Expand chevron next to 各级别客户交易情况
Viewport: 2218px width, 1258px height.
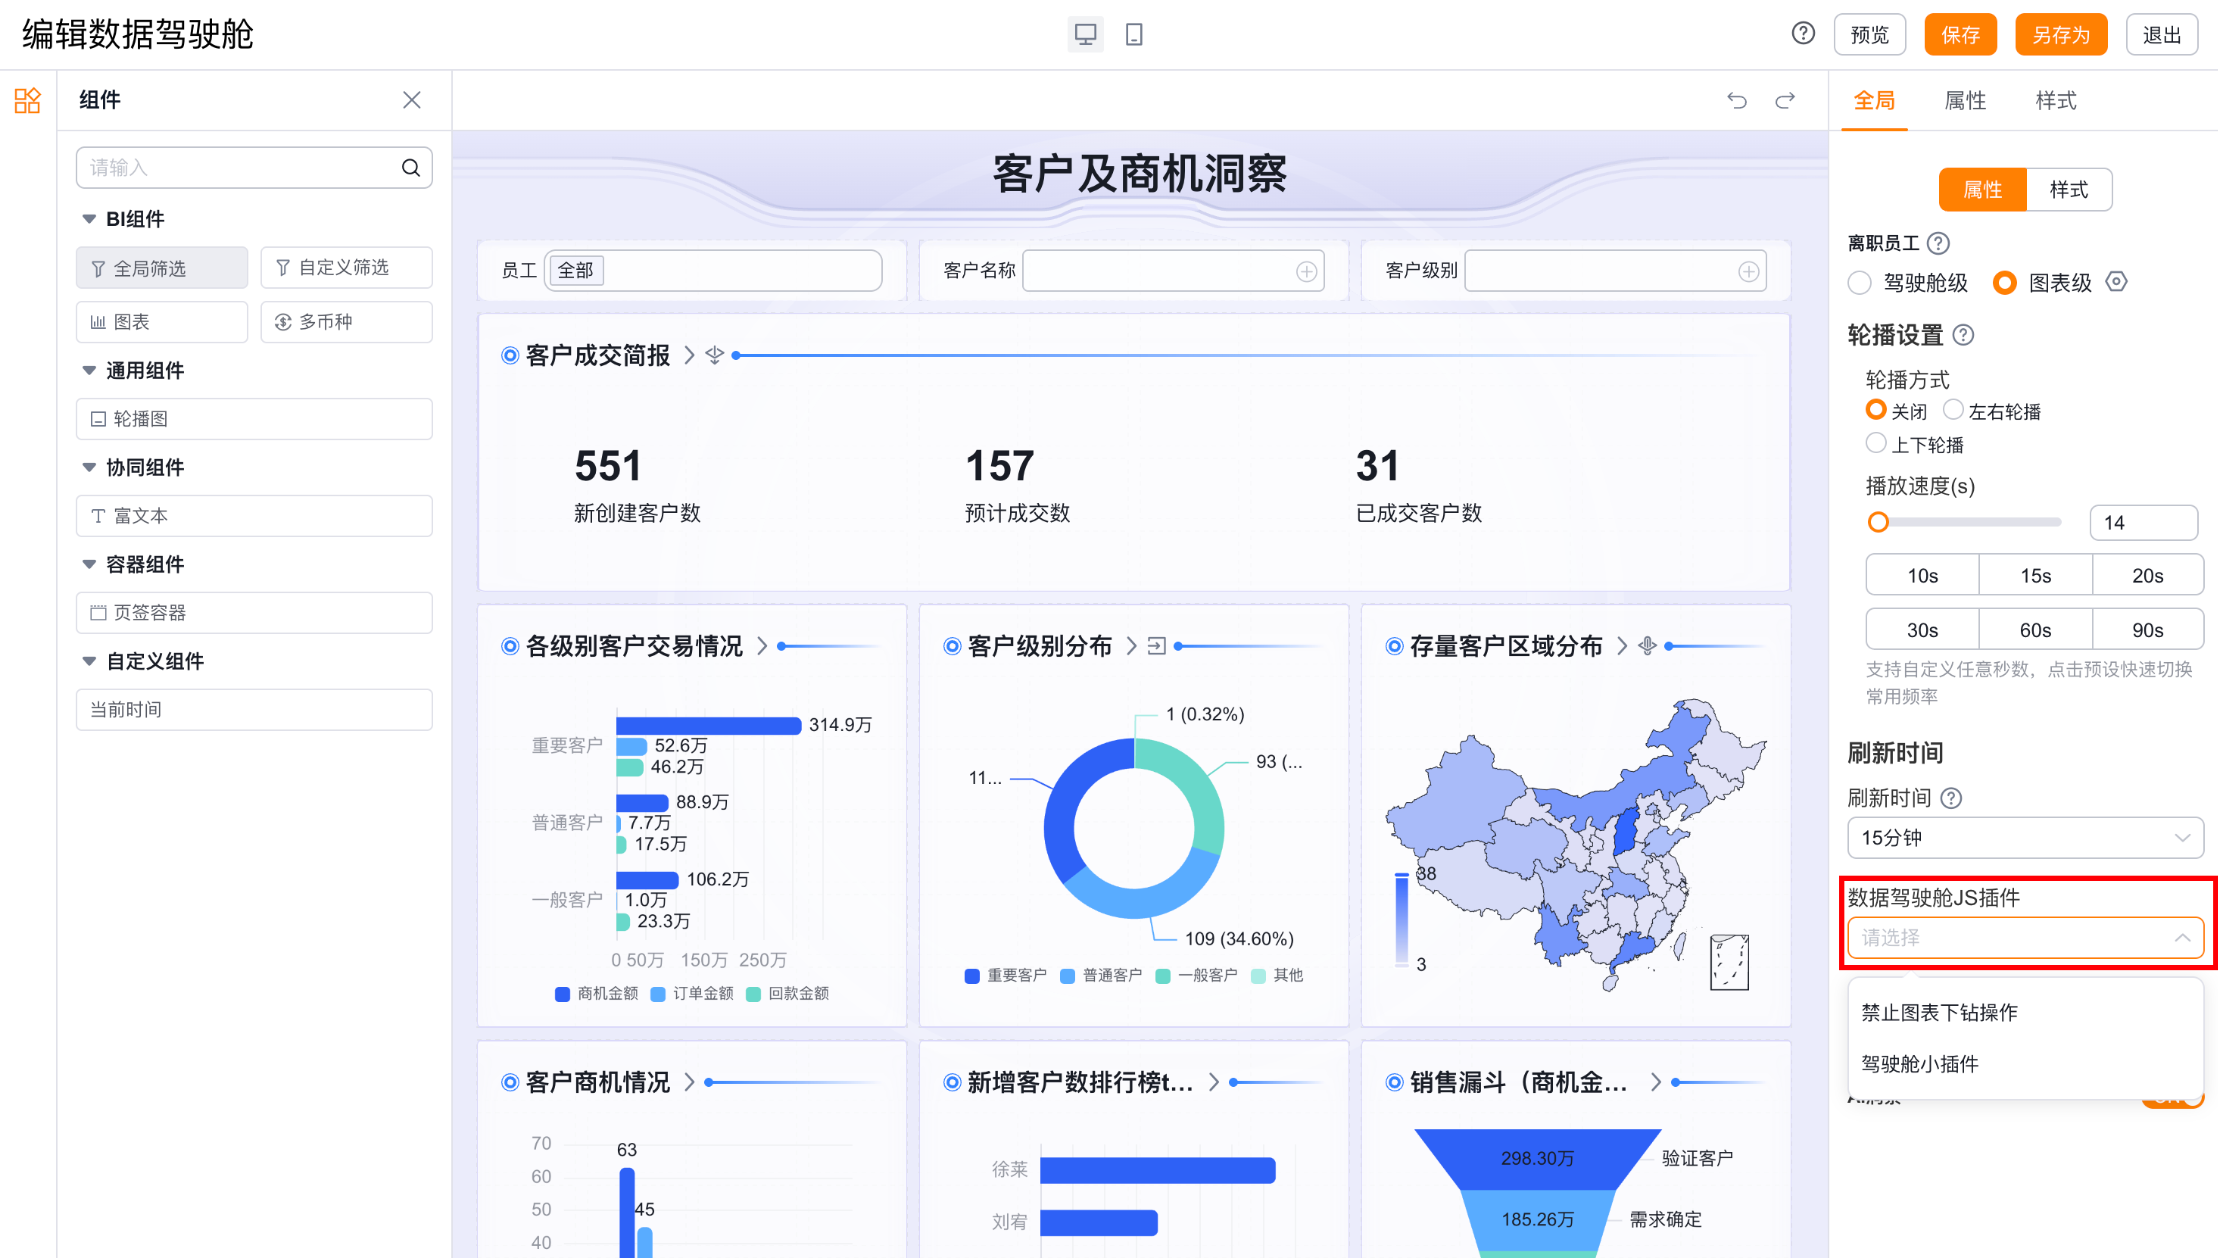[x=762, y=646]
